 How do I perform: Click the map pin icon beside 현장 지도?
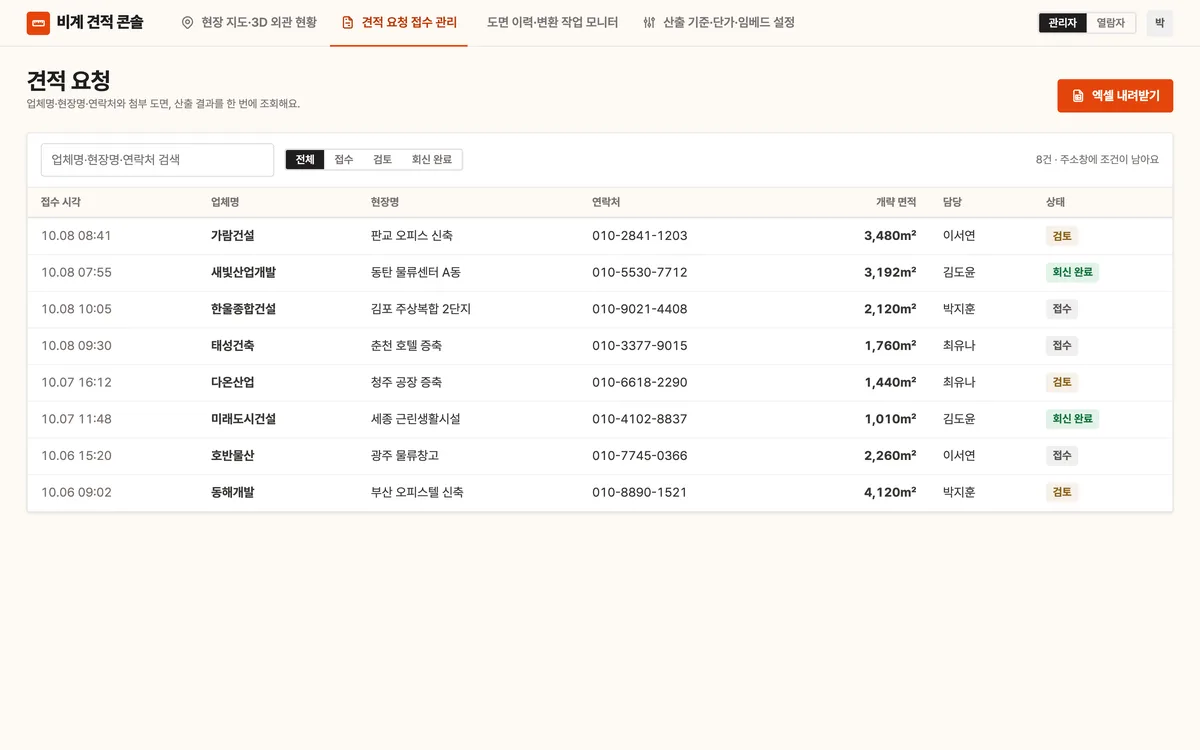click(187, 22)
